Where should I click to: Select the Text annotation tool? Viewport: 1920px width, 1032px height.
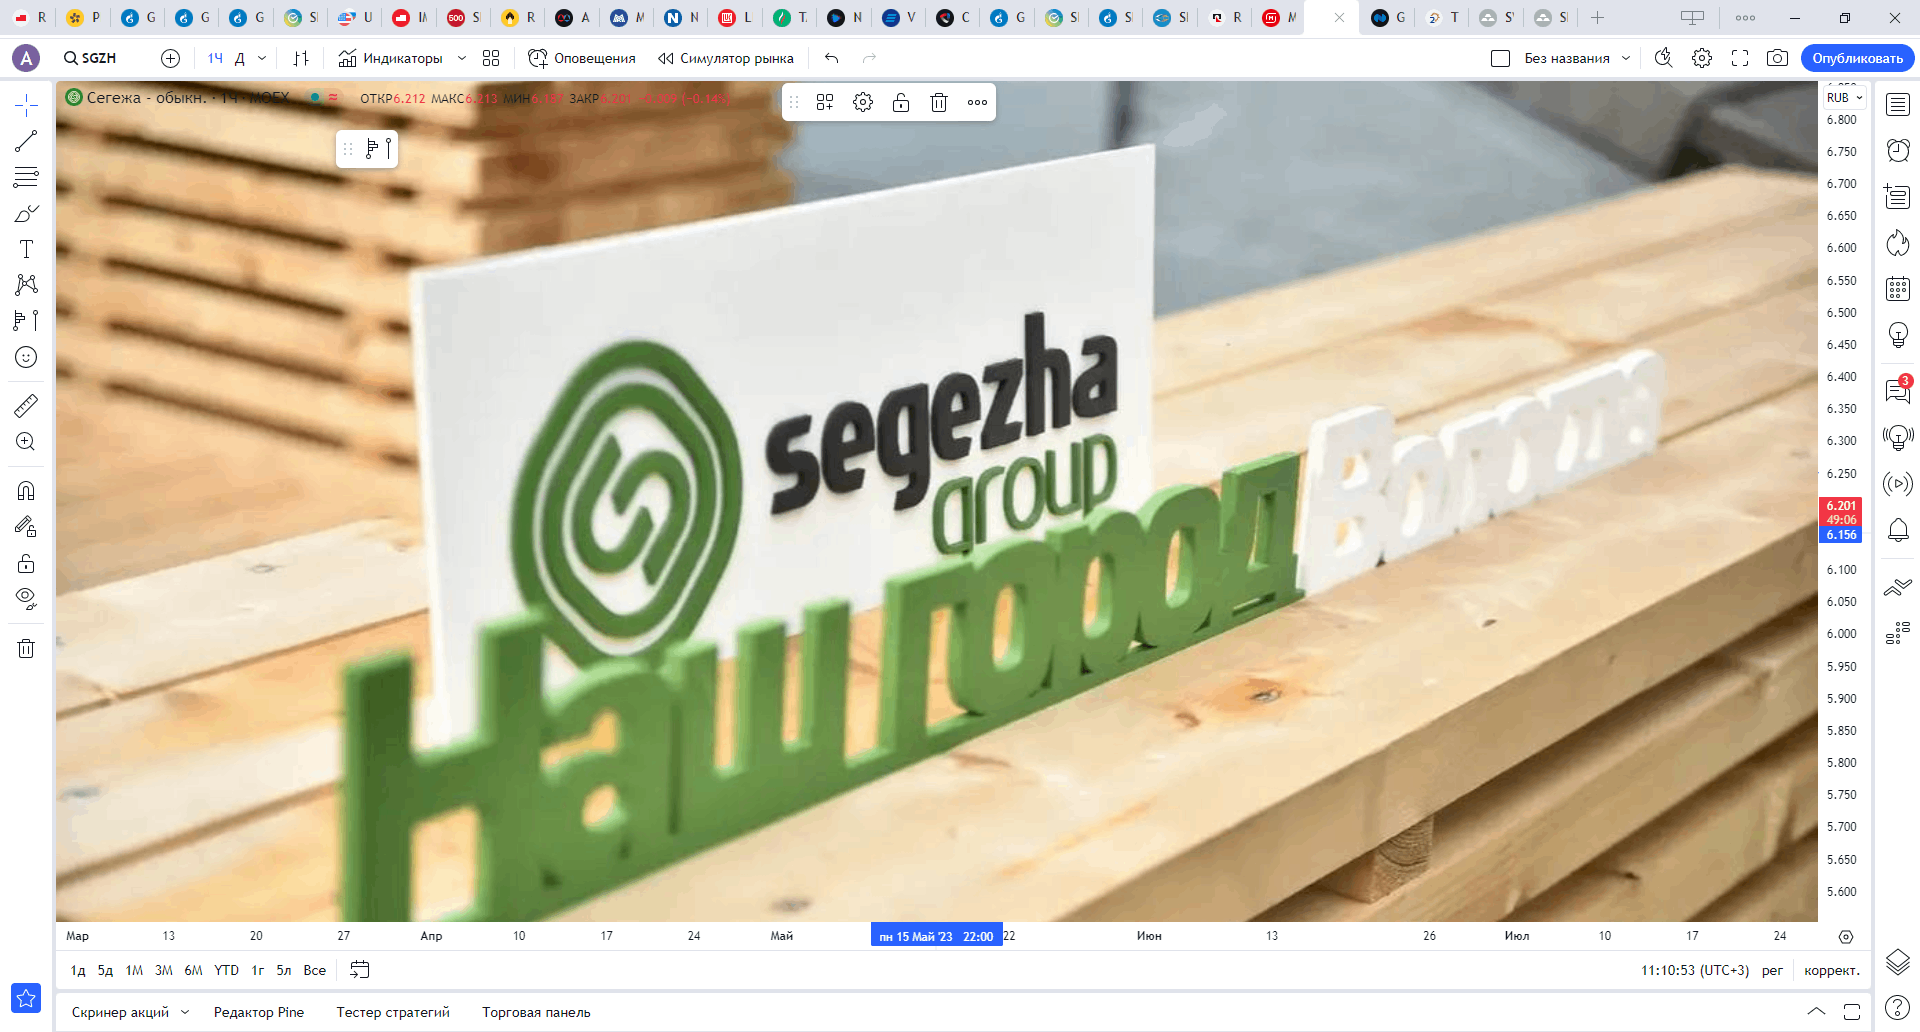pos(26,249)
